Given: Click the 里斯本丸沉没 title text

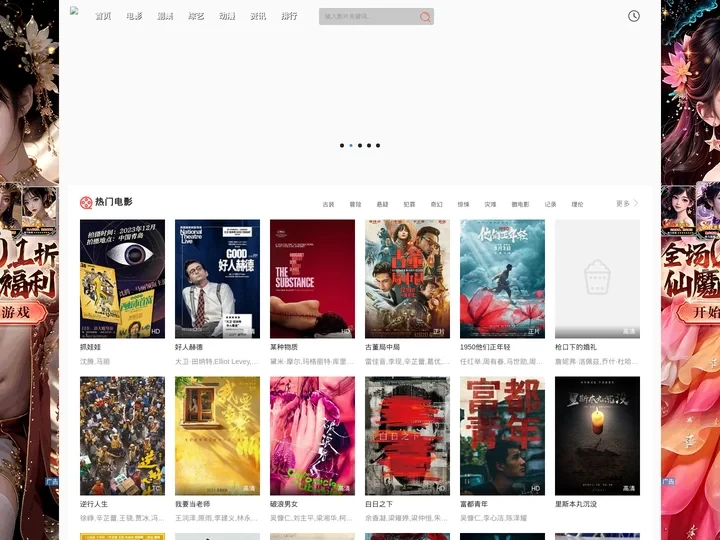Looking at the screenshot, I should tap(576, 504).
